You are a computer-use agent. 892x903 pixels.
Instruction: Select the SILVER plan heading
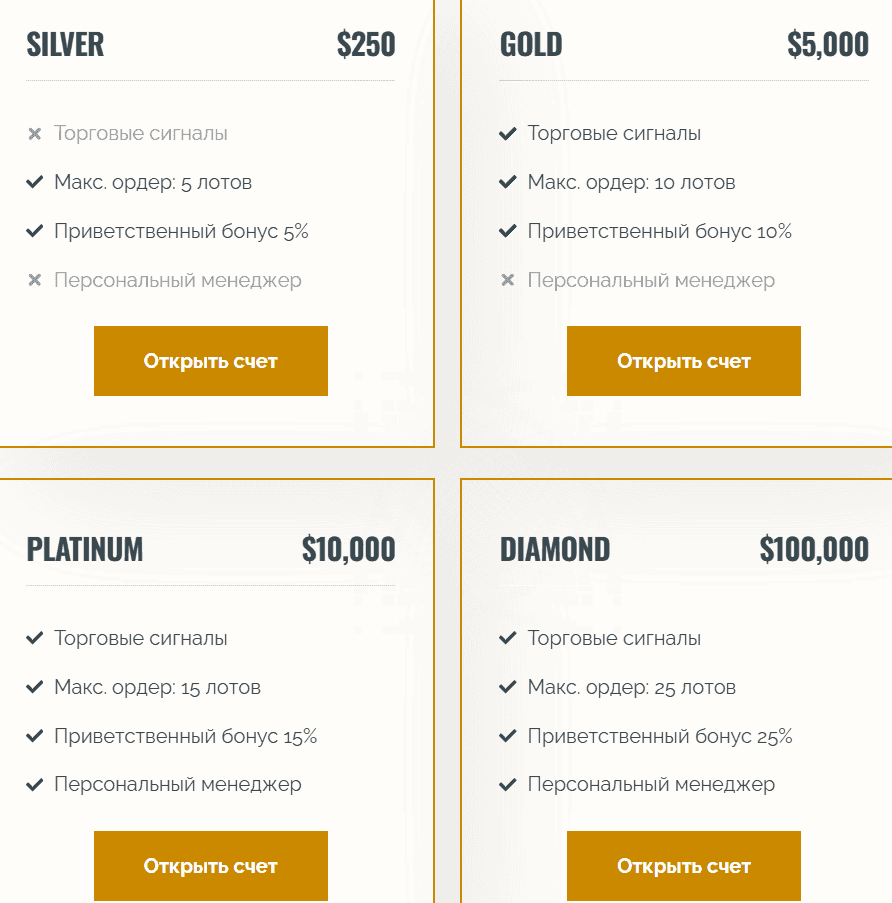pos(65,45)
